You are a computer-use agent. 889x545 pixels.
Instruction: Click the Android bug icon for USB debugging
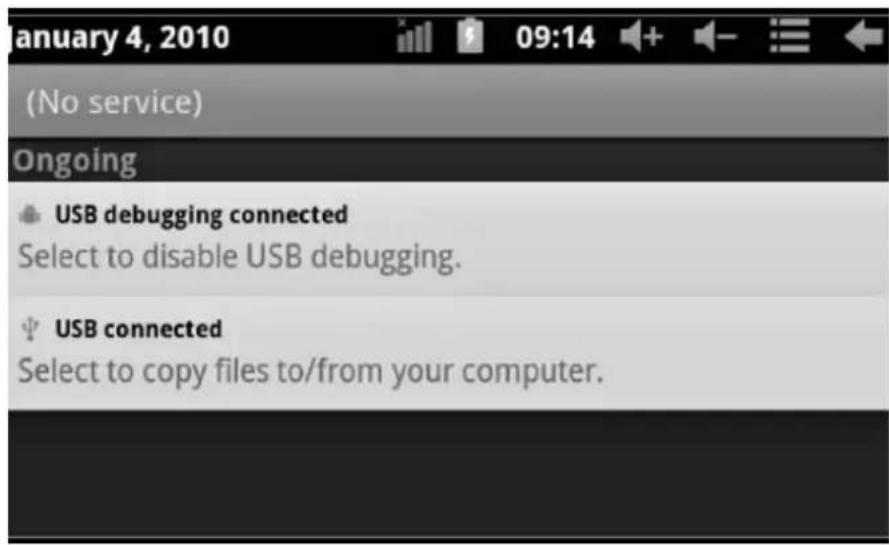tap(30, 215)
